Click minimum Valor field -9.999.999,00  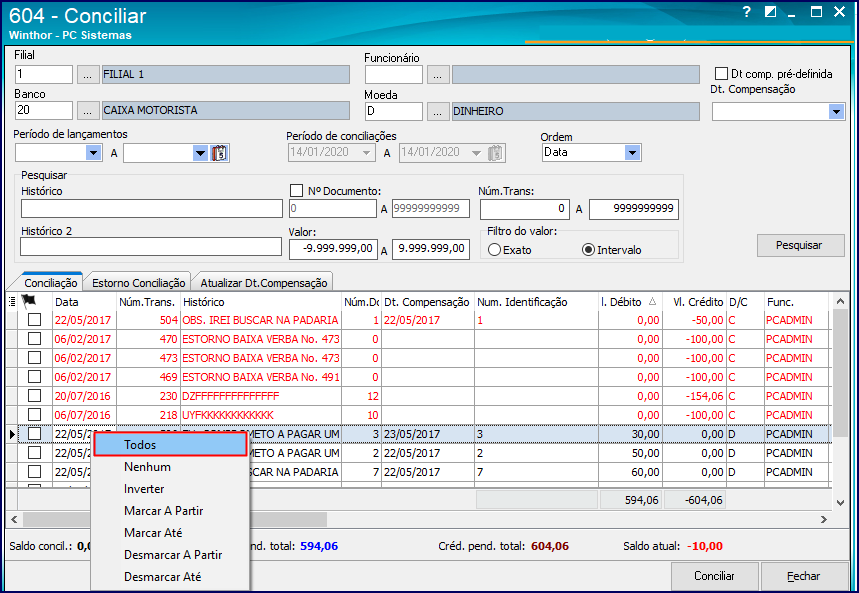[333, 249]
